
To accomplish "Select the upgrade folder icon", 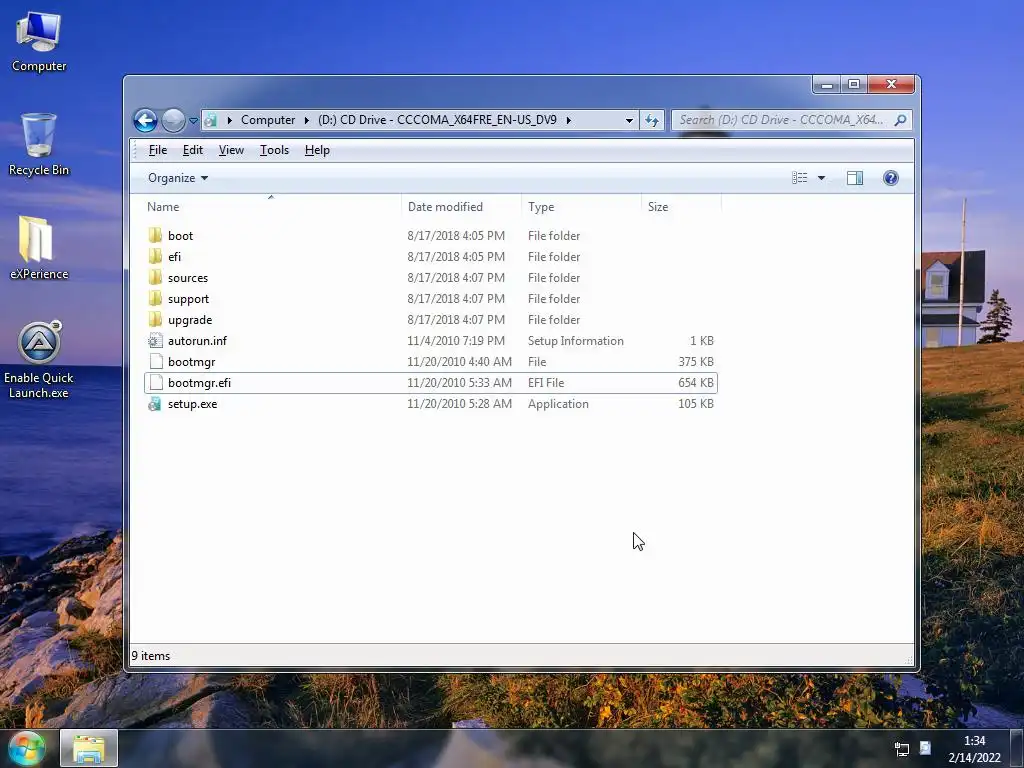I will tap(155, 319).
